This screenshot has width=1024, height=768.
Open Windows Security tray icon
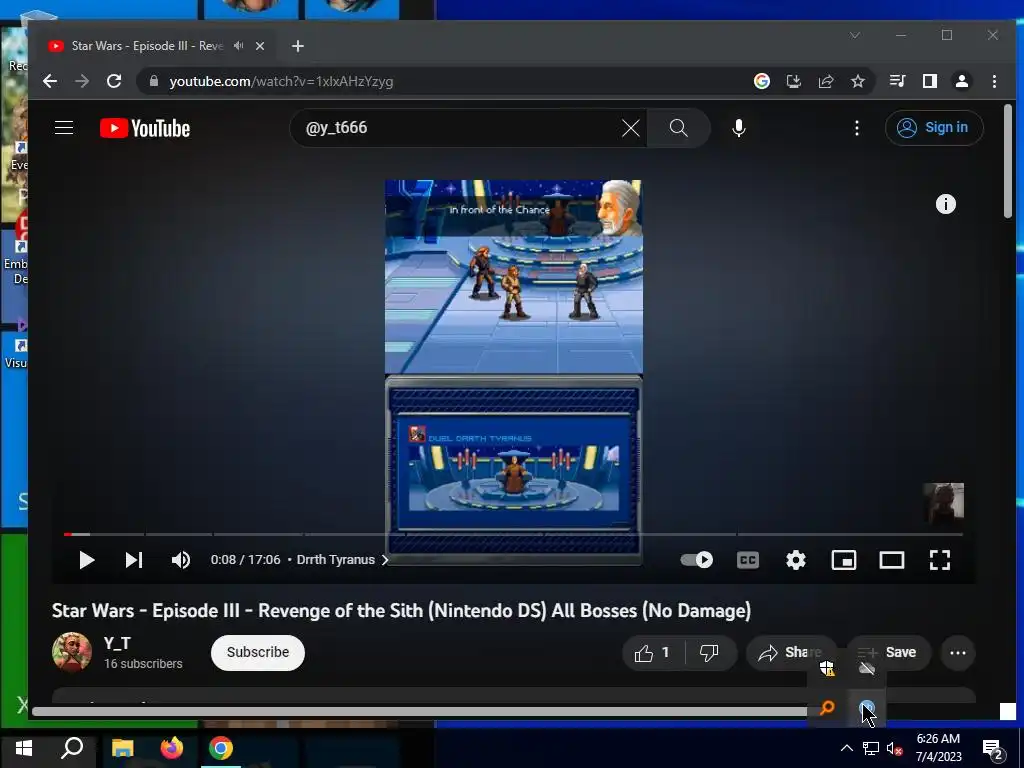(x=827, y=668)
